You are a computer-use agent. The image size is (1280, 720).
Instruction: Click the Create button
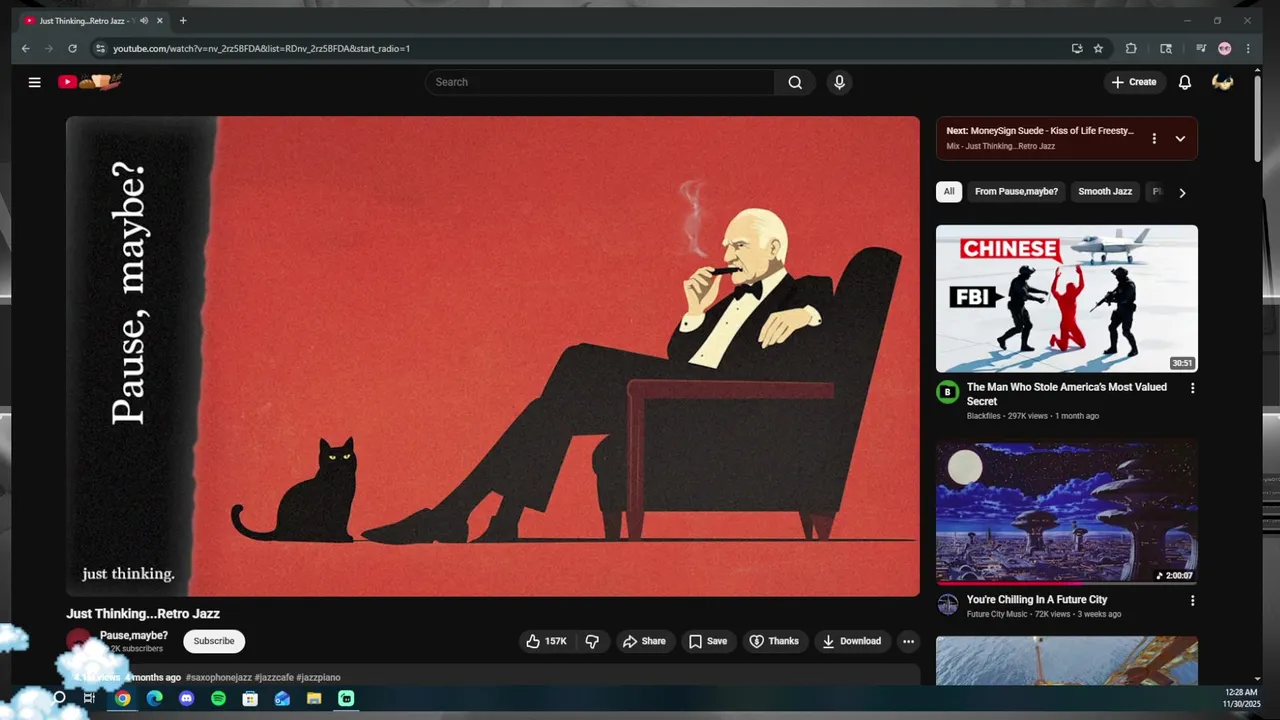click(x=1133, y=82)
